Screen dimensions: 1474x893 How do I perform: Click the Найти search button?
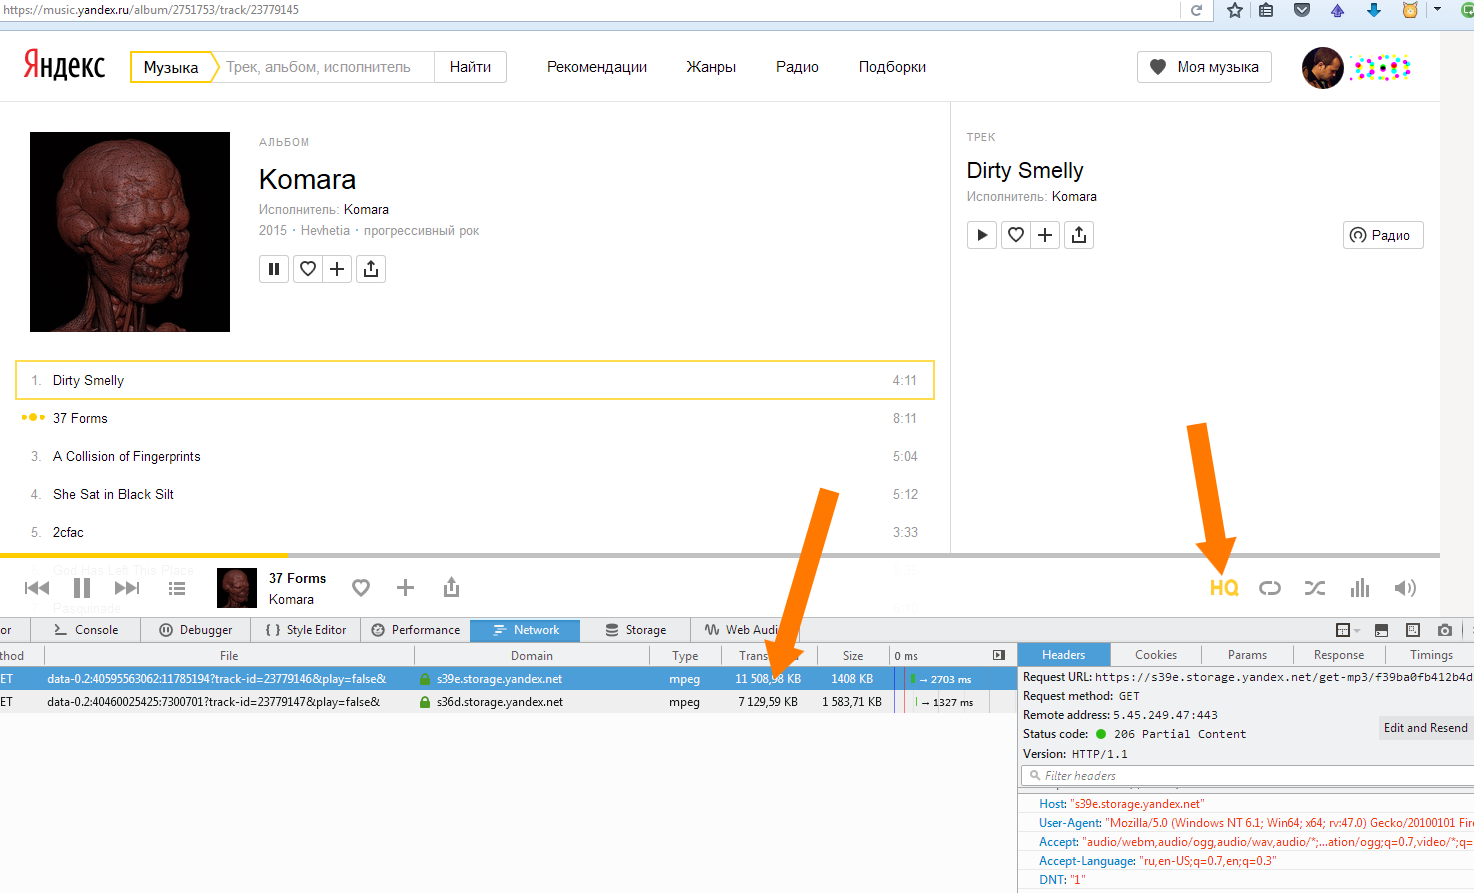click(470, 67)
